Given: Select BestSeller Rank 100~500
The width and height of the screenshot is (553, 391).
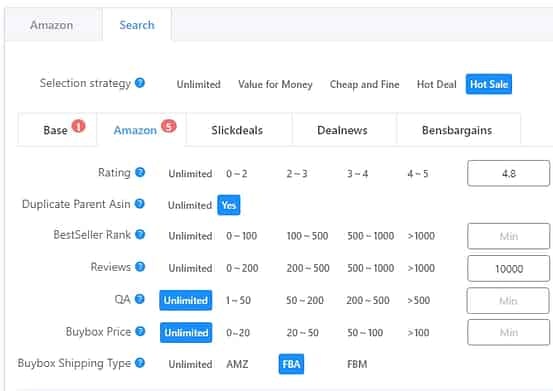Looking at the screenshot, I should 307,236.
